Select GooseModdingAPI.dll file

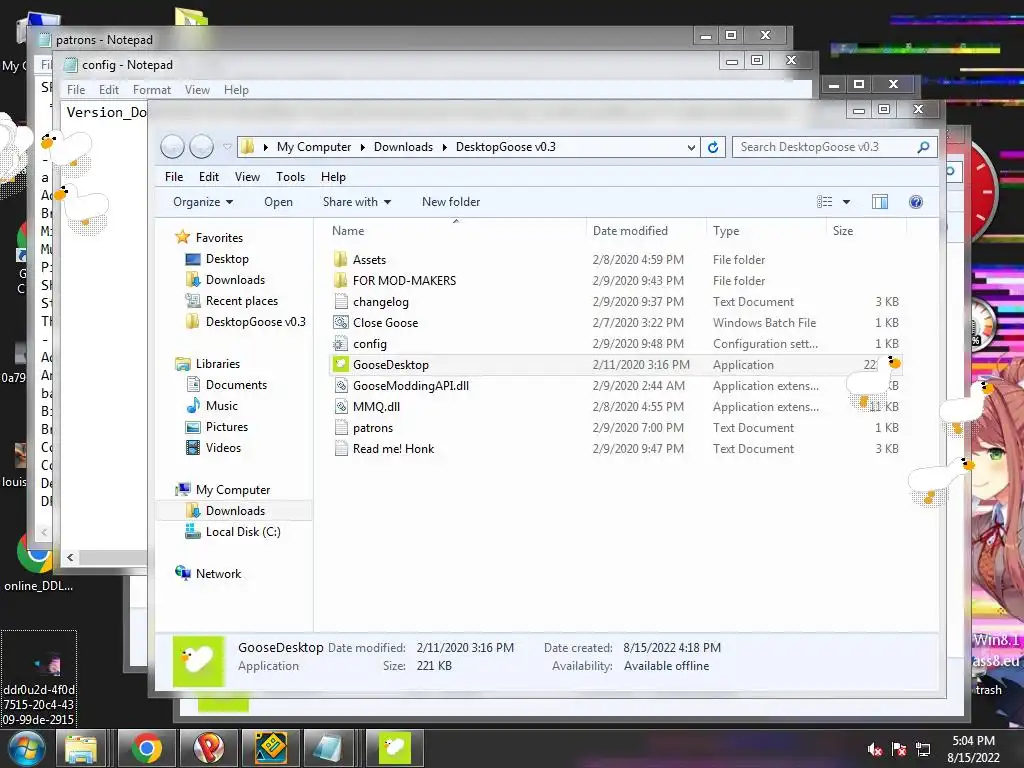click(x=411, y=386)
